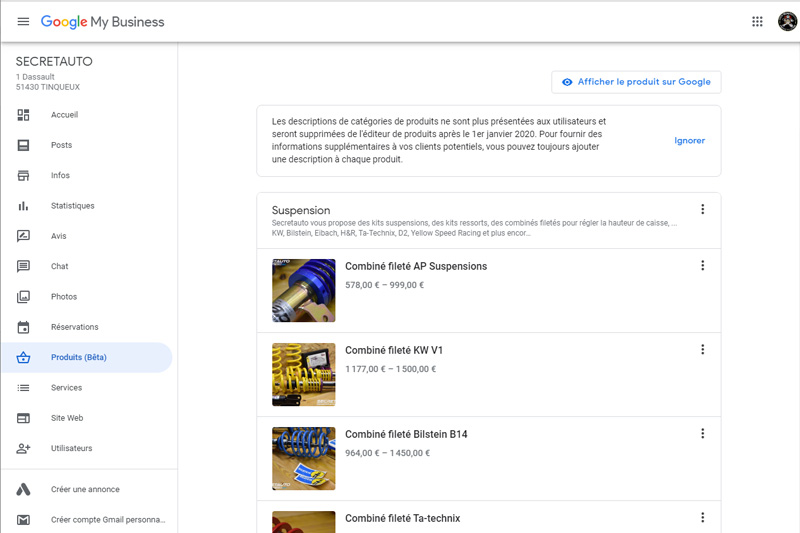This screenshot has height=533, width=800.
Task: Open the Services section
Action: point(66,388)
